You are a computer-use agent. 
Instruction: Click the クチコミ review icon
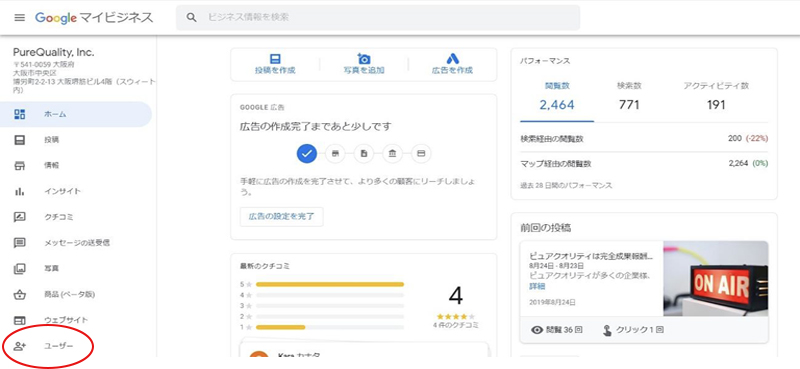[x=19, y=217]
